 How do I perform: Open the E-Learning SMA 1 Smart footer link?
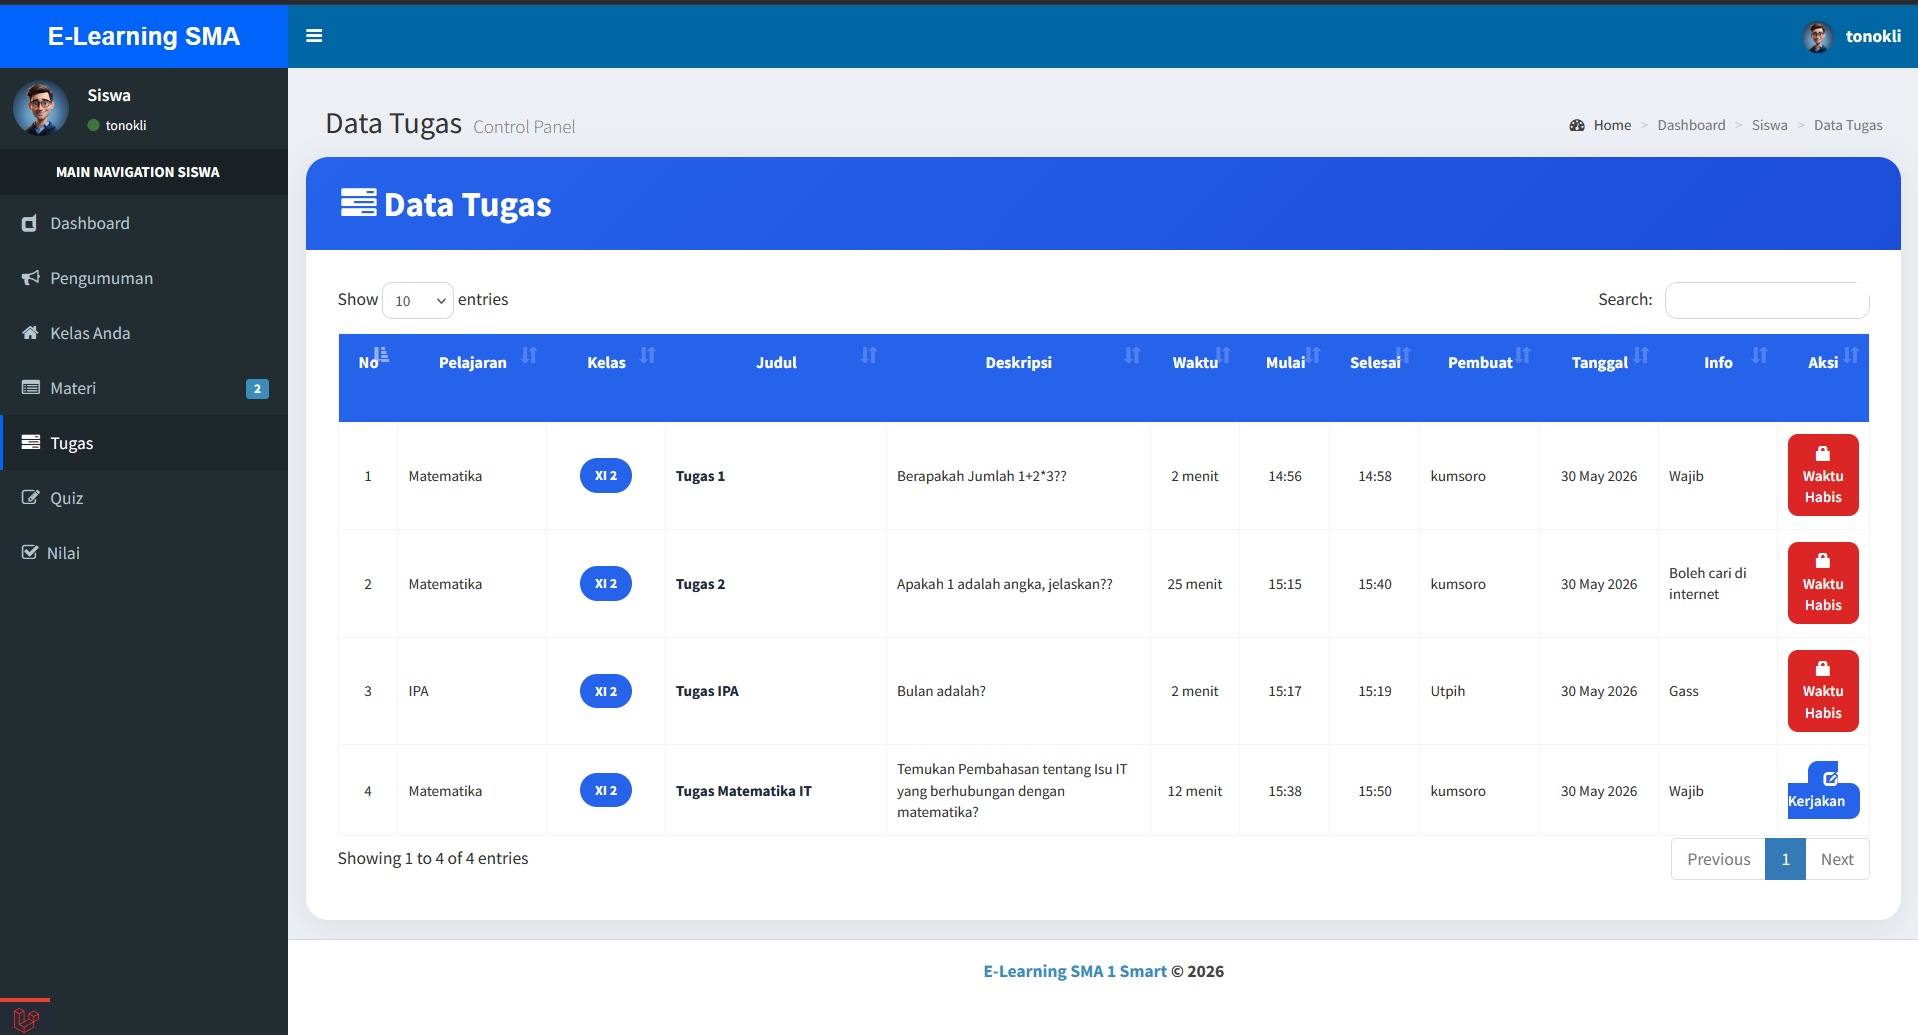1075,971
